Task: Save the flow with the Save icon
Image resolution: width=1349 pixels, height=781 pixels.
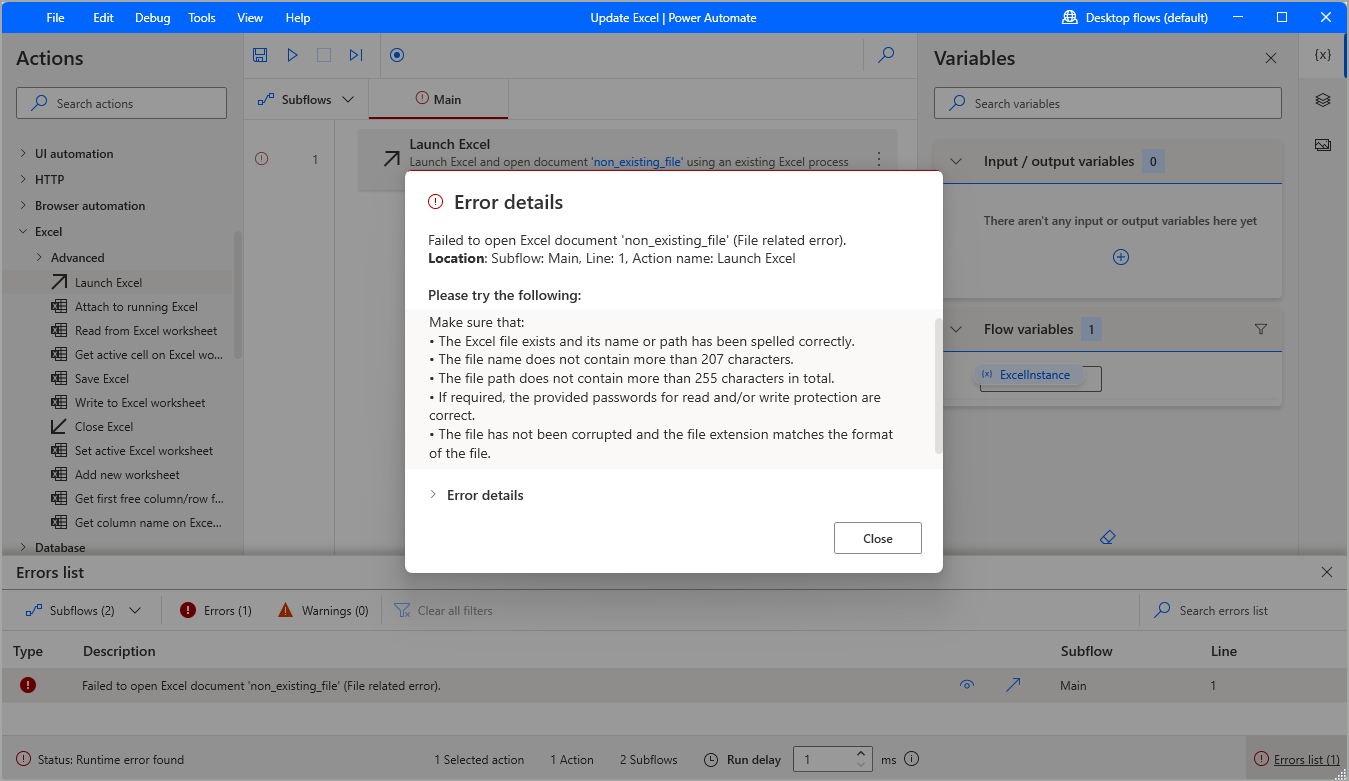Action: (x=260, y=55)
